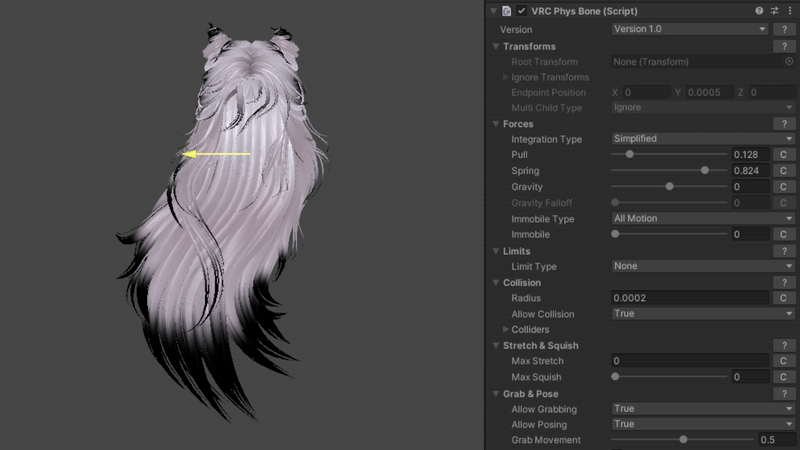Image resolution: width=800 pixels, height=450 pixels.
Task: Open the component help reference icon
Action: tap(760, 10)
